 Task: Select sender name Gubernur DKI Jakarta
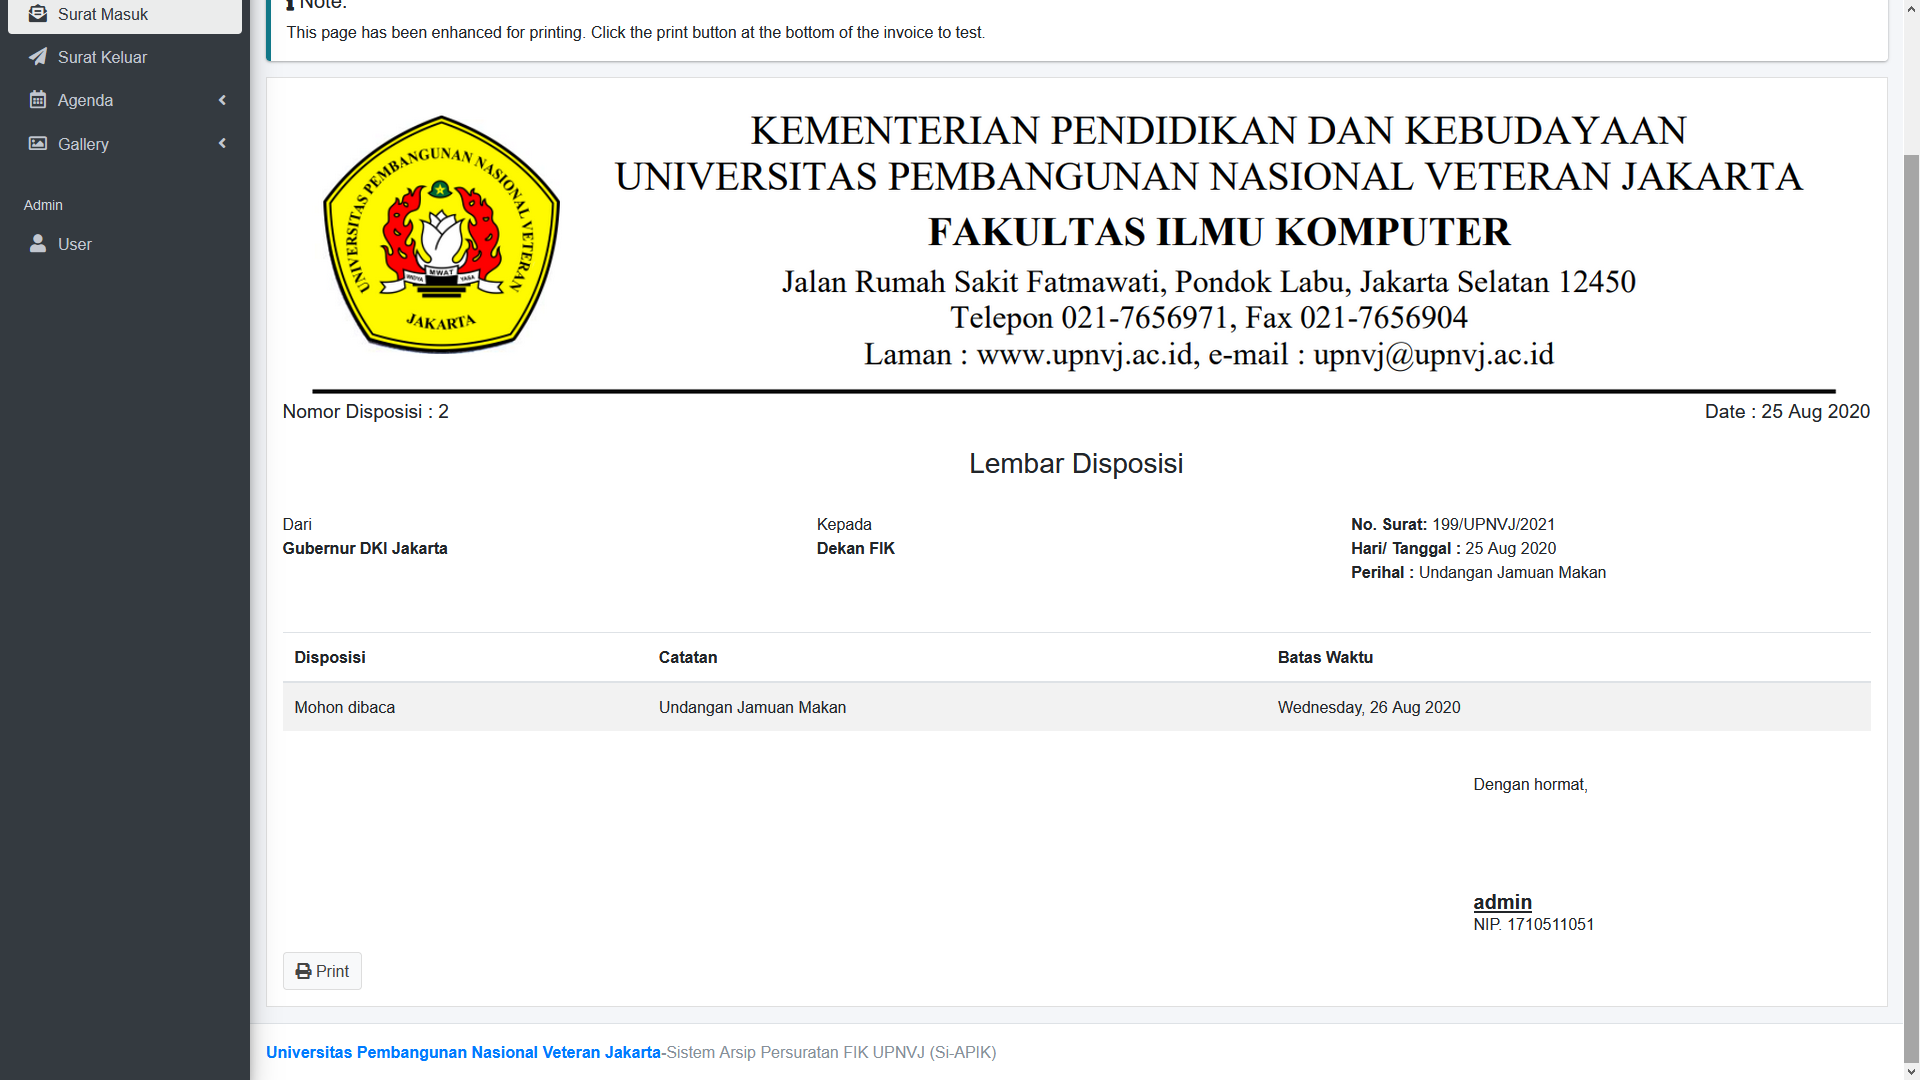365,549
